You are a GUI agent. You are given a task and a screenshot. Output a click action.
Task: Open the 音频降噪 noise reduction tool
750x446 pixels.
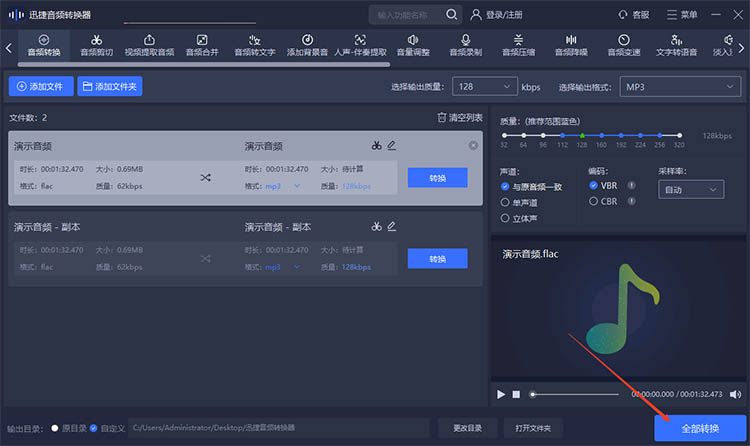point(571,45)
